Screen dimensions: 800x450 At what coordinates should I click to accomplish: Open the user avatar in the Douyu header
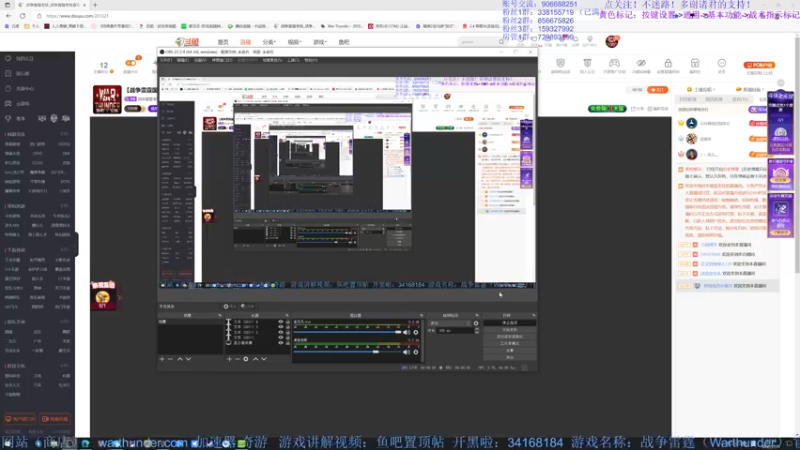tap(612, 41)
